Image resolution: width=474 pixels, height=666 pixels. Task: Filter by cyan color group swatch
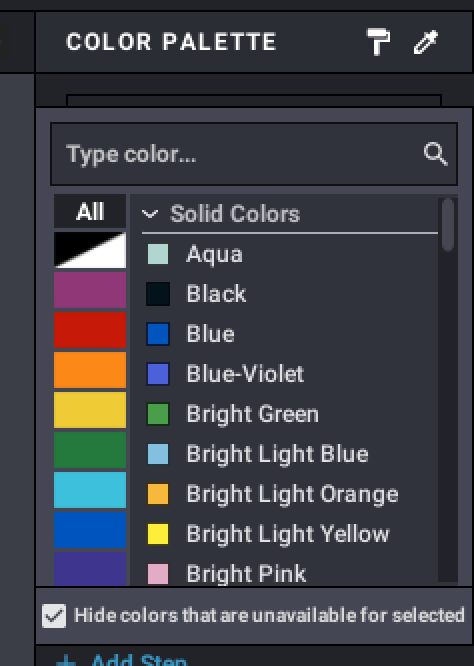point(90,490)
